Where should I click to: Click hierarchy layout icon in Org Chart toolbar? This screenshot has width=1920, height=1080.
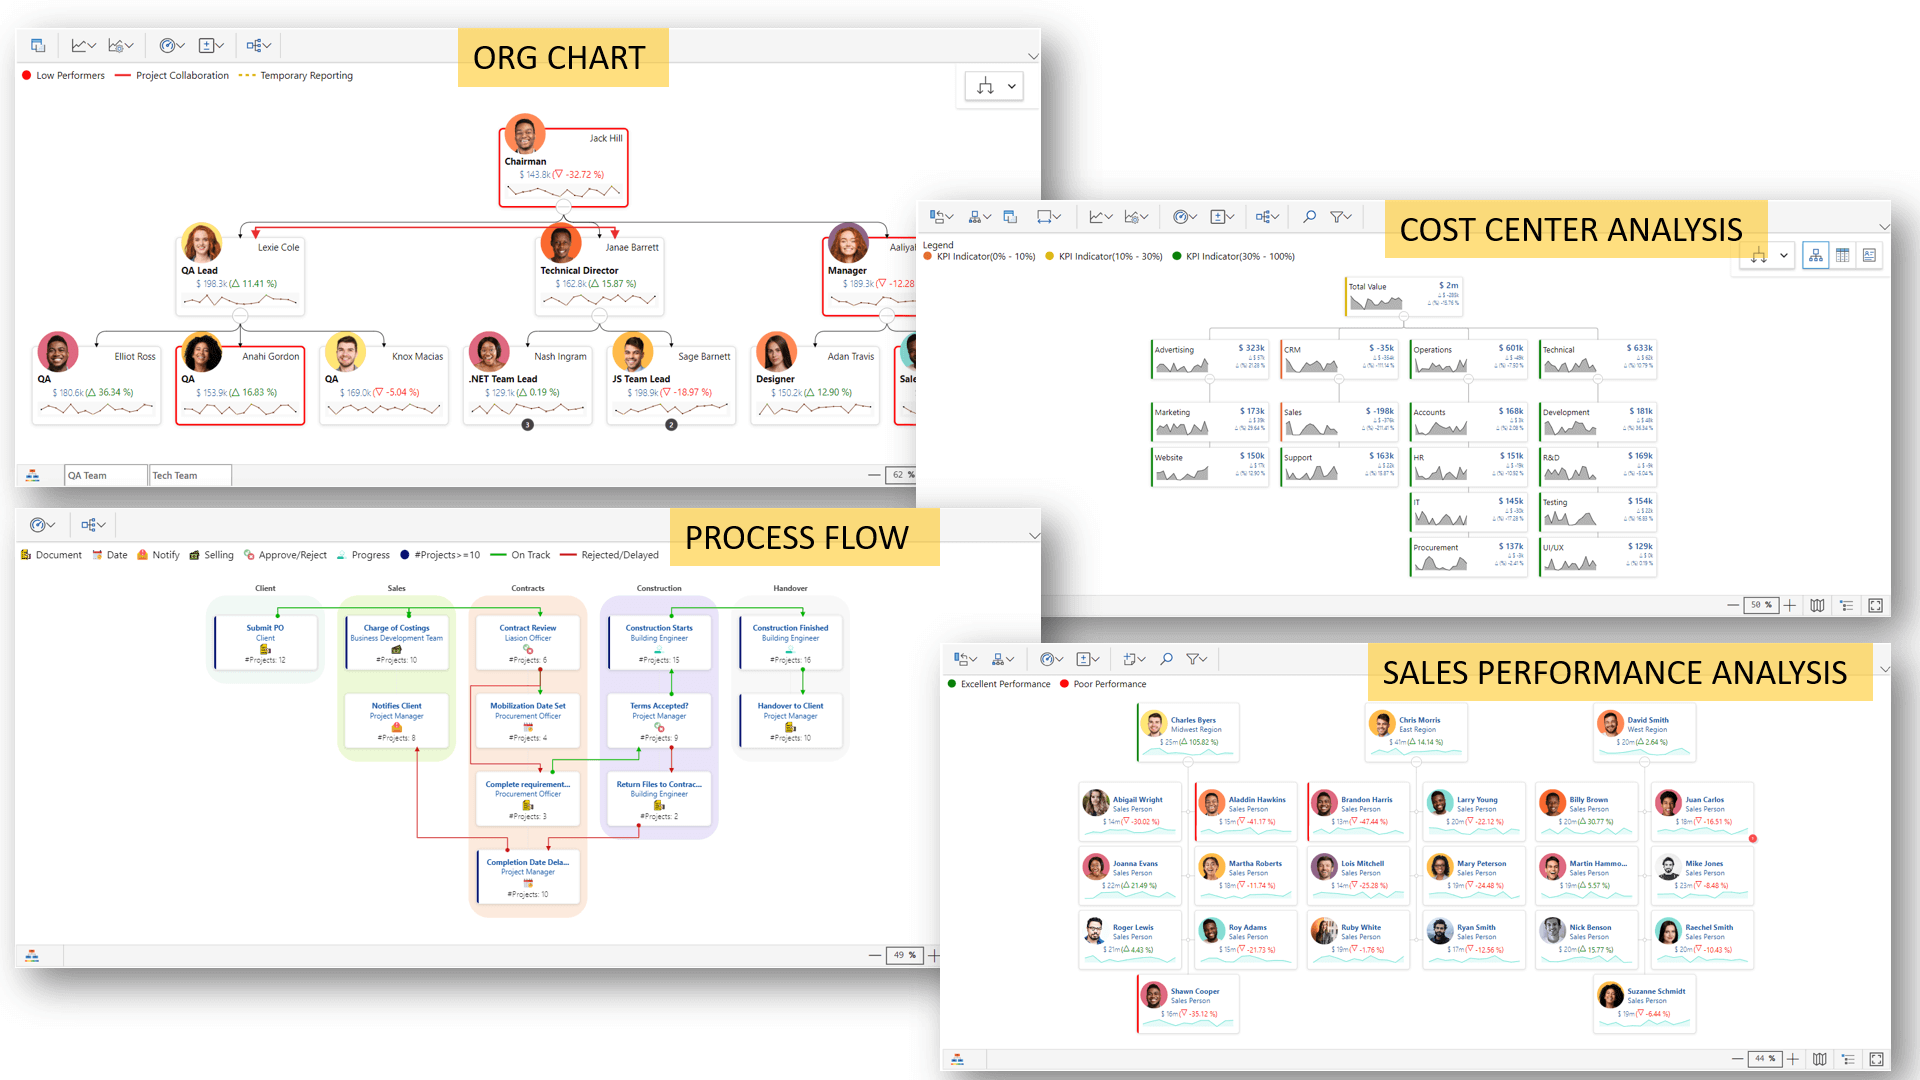[x=259, y=45]
